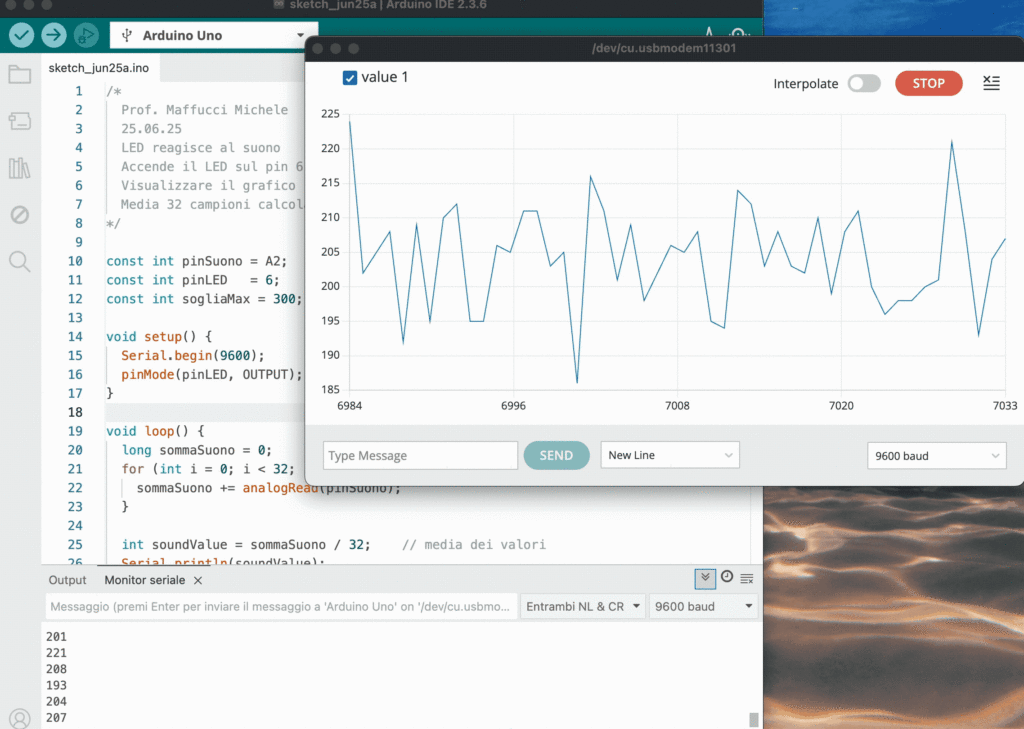Open the Search magnifier in sidebar
This screenshot has height=729, width=1024.
click(19, 262)
